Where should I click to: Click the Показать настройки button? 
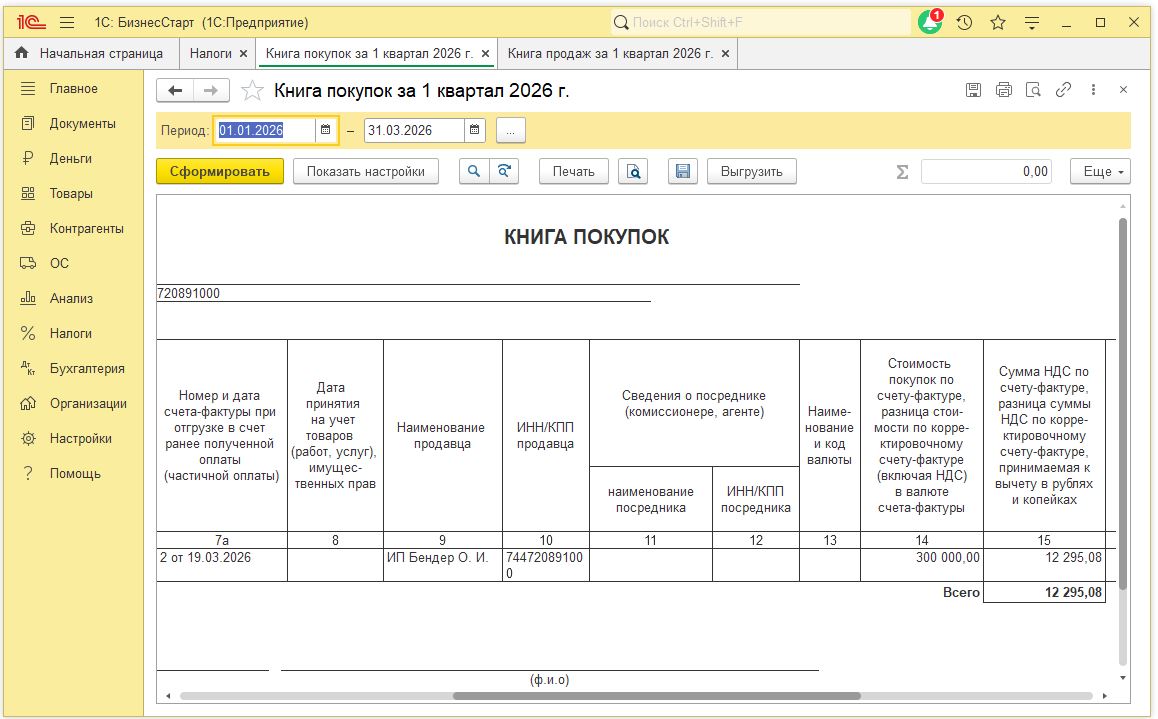[366, 171]
